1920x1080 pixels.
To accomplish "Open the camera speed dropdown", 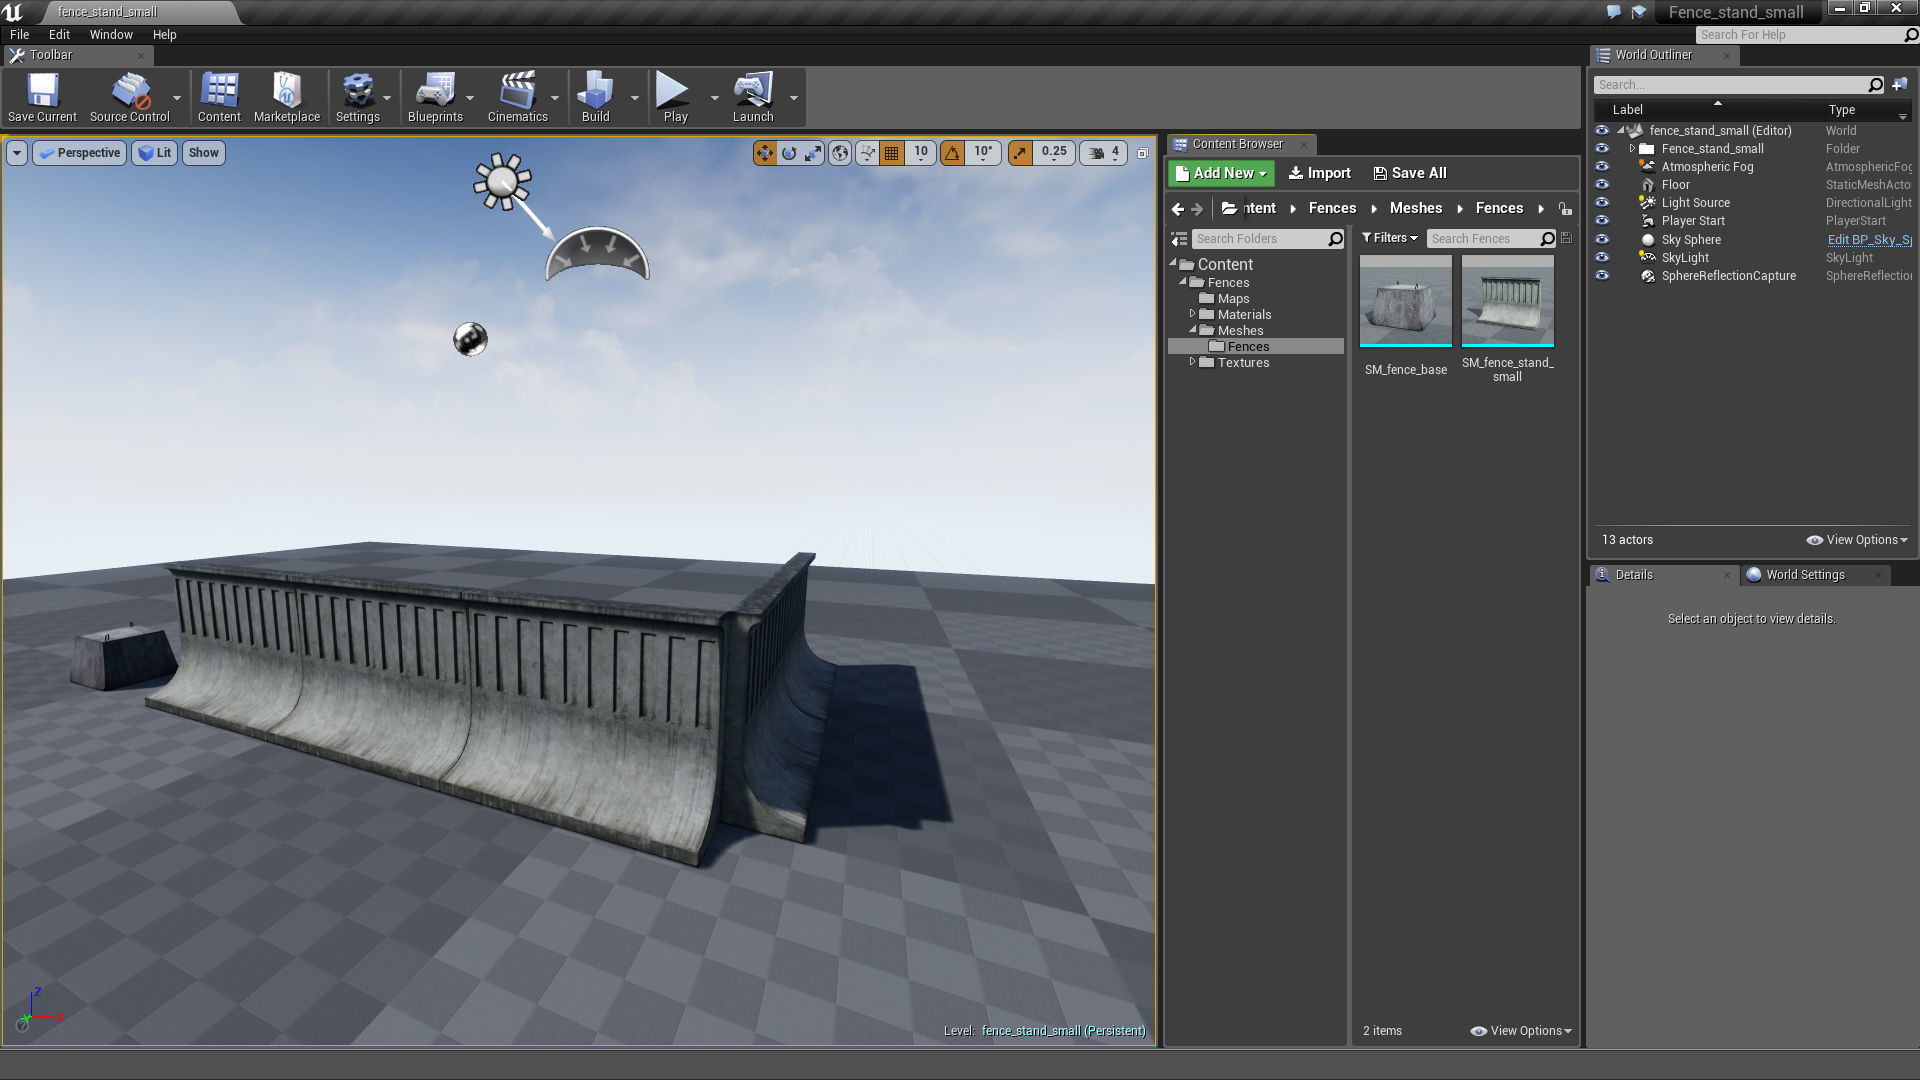I will pyautogui.click(x=1104, y=153).
